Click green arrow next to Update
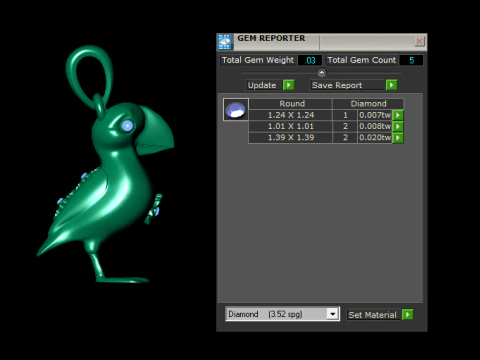The height and width of the screenshot is (360, 480). click(289, 85)
